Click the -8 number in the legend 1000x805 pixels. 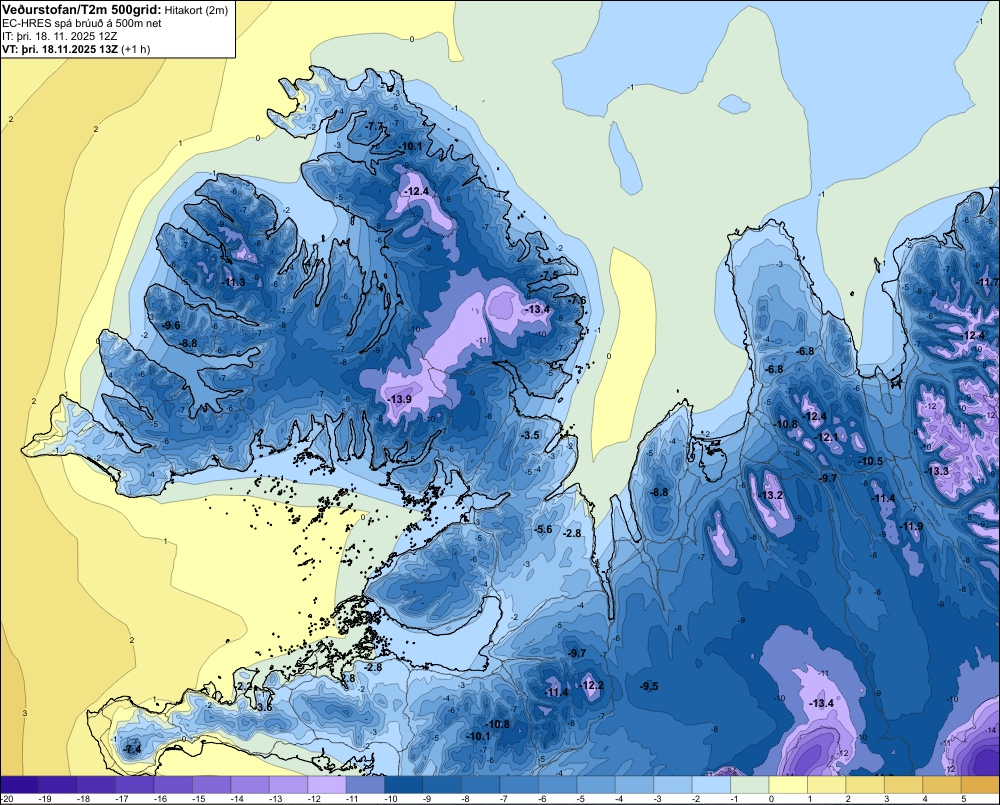pos(467,799)
